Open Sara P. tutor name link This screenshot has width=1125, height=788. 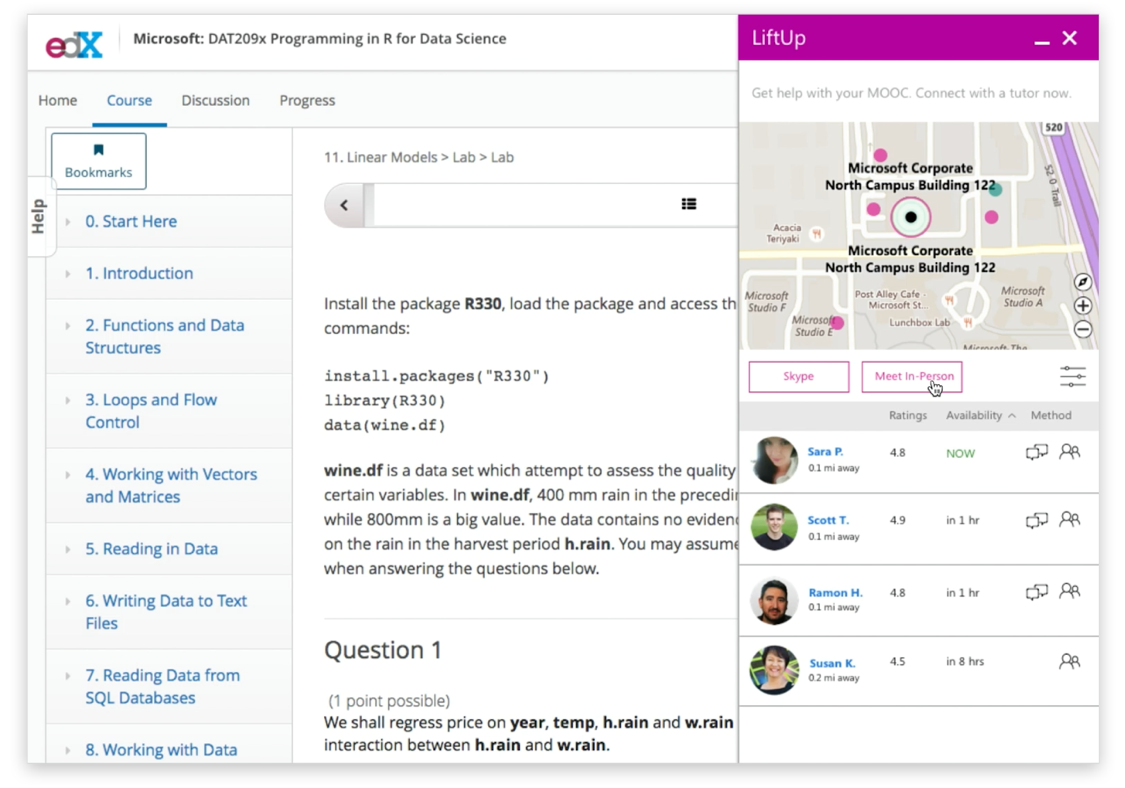point(825,451)
